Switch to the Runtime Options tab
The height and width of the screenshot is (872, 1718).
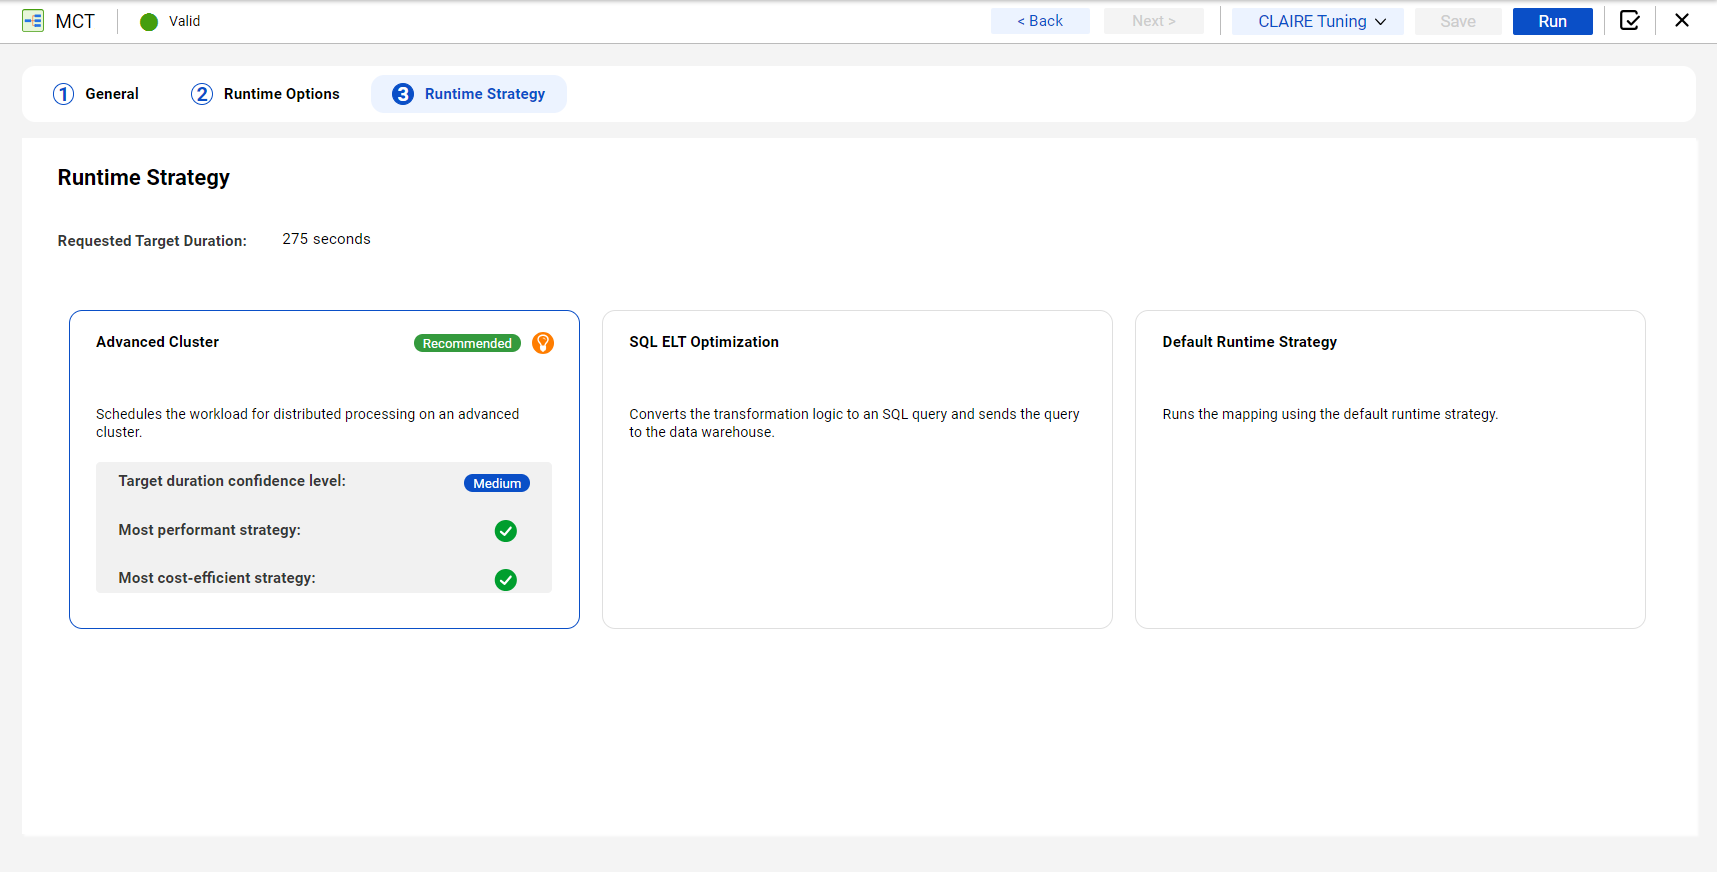(x=265, y=94)
